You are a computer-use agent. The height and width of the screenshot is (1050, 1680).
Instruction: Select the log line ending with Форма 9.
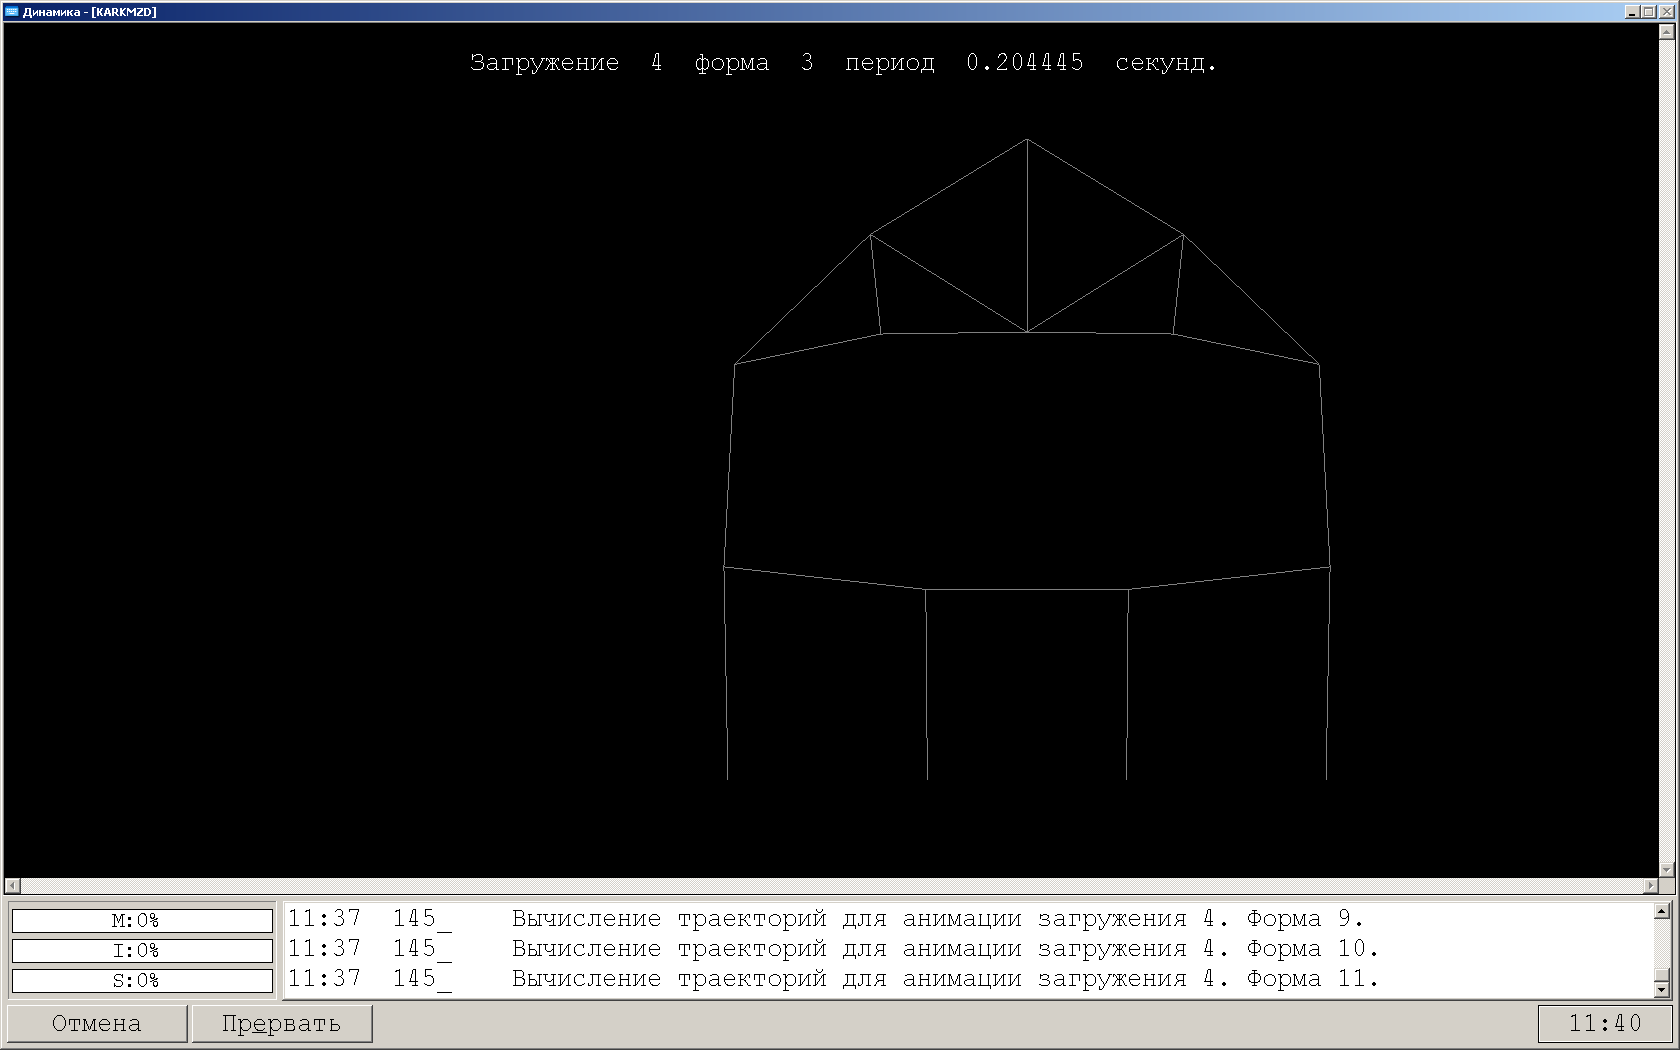pyautogui.click(x=826, y=919)
